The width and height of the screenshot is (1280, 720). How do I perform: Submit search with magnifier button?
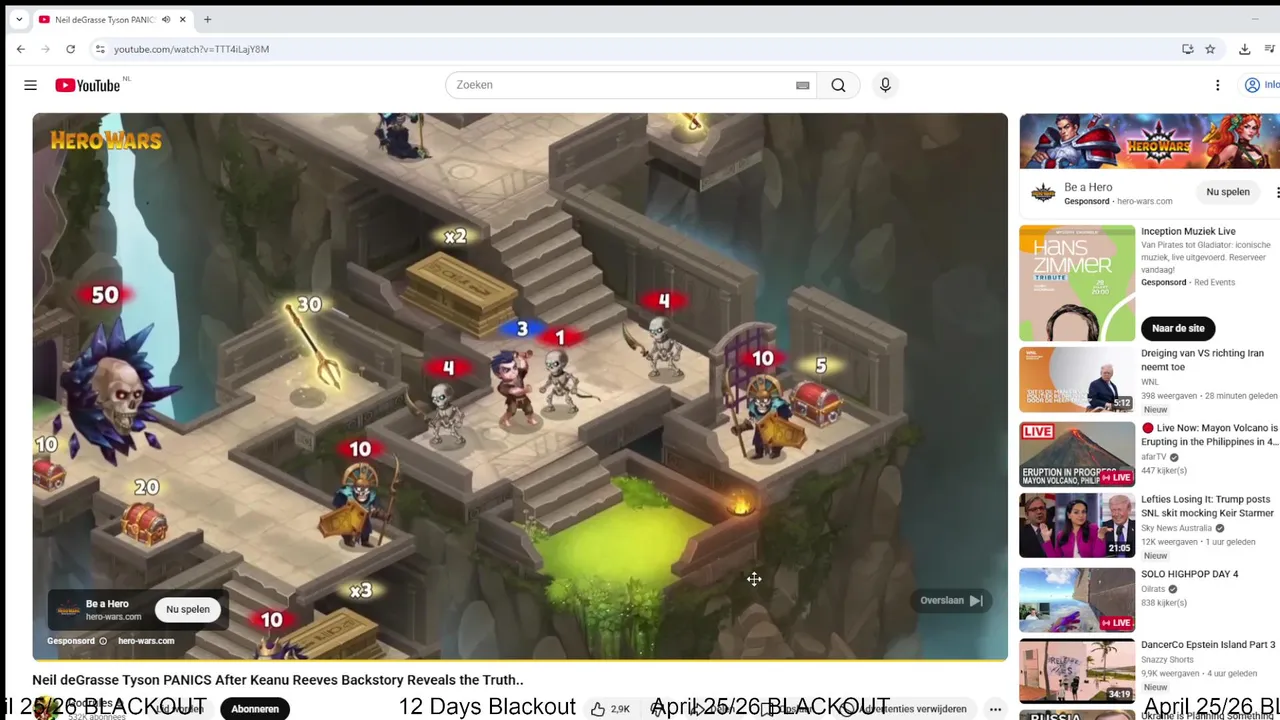click(838, 85)
